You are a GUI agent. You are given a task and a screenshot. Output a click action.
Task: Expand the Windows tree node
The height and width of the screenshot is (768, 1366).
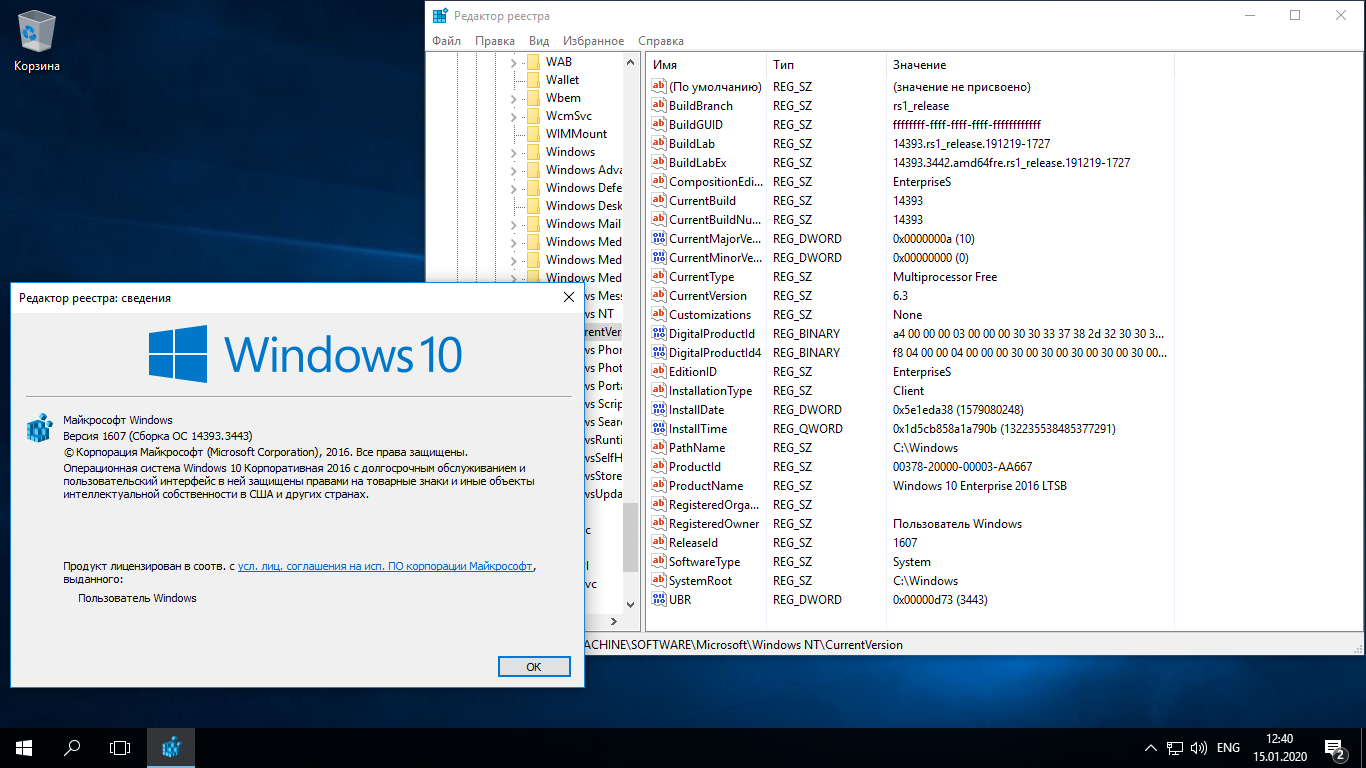tap(513, 152)
